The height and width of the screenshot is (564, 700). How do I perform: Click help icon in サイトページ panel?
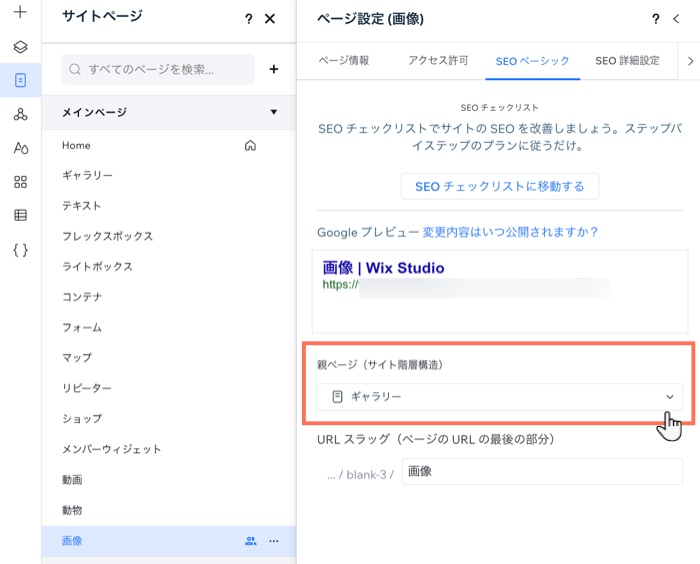coord(249,19)
